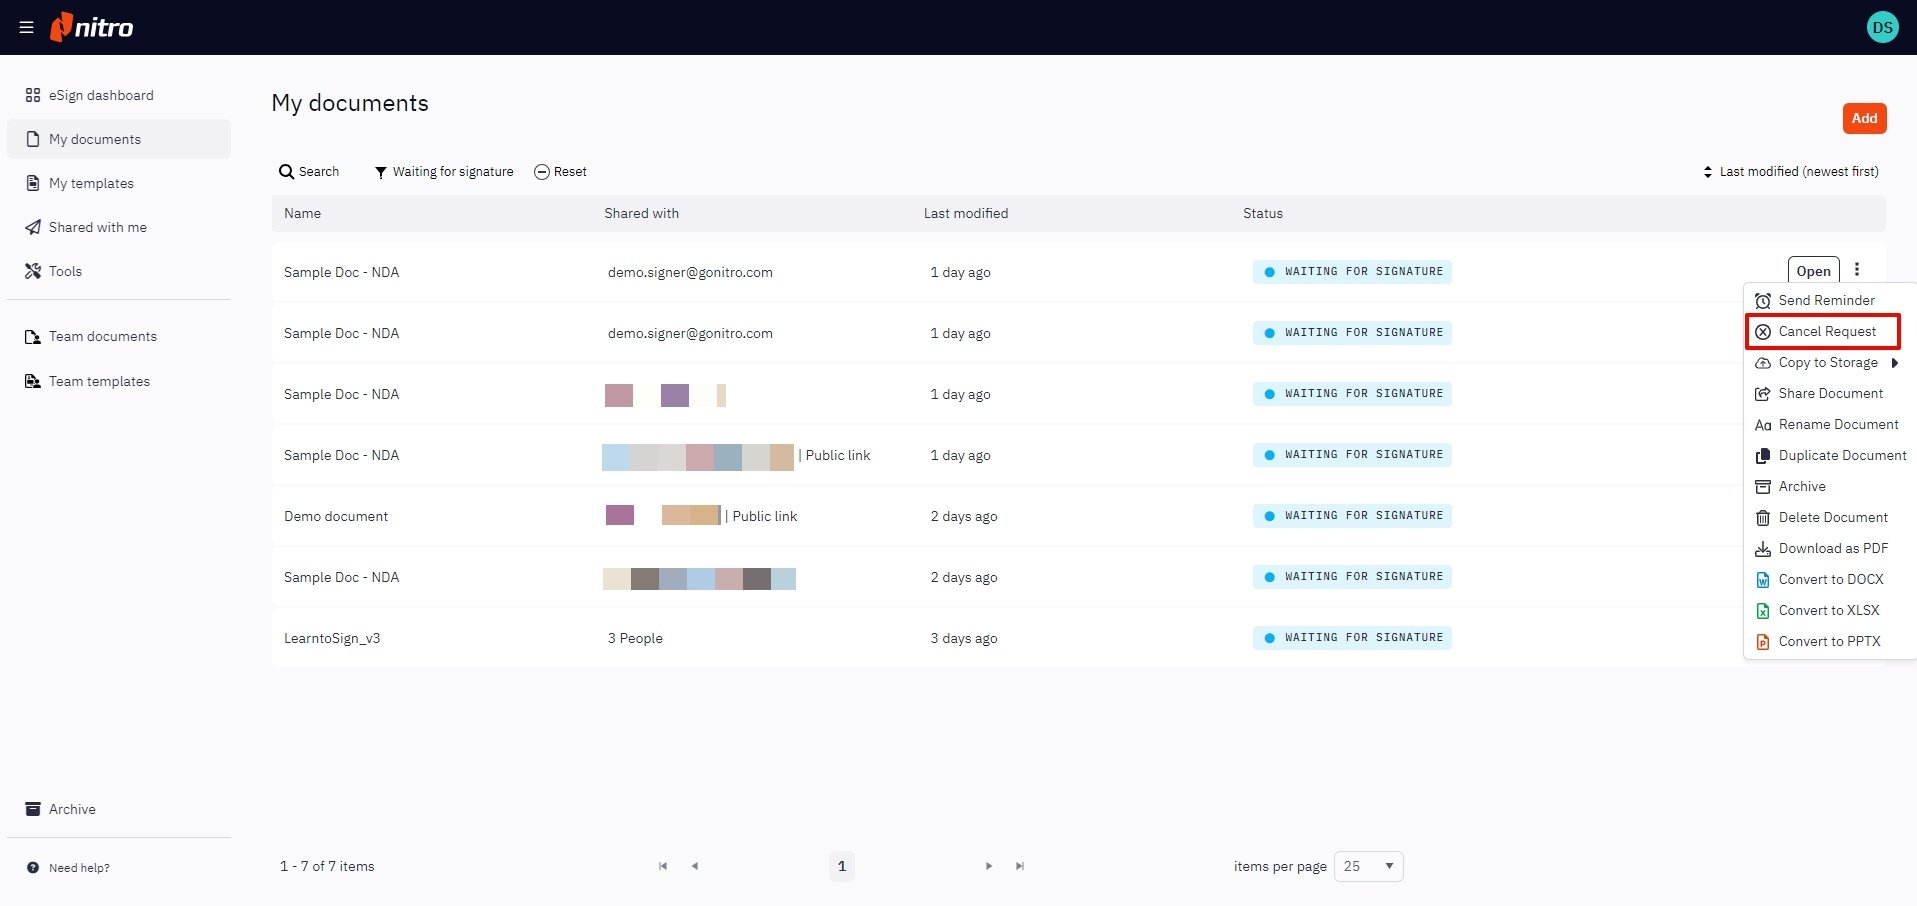Open the items per page dropdown
1917x906 pixels.
(x=1368, y=866)
